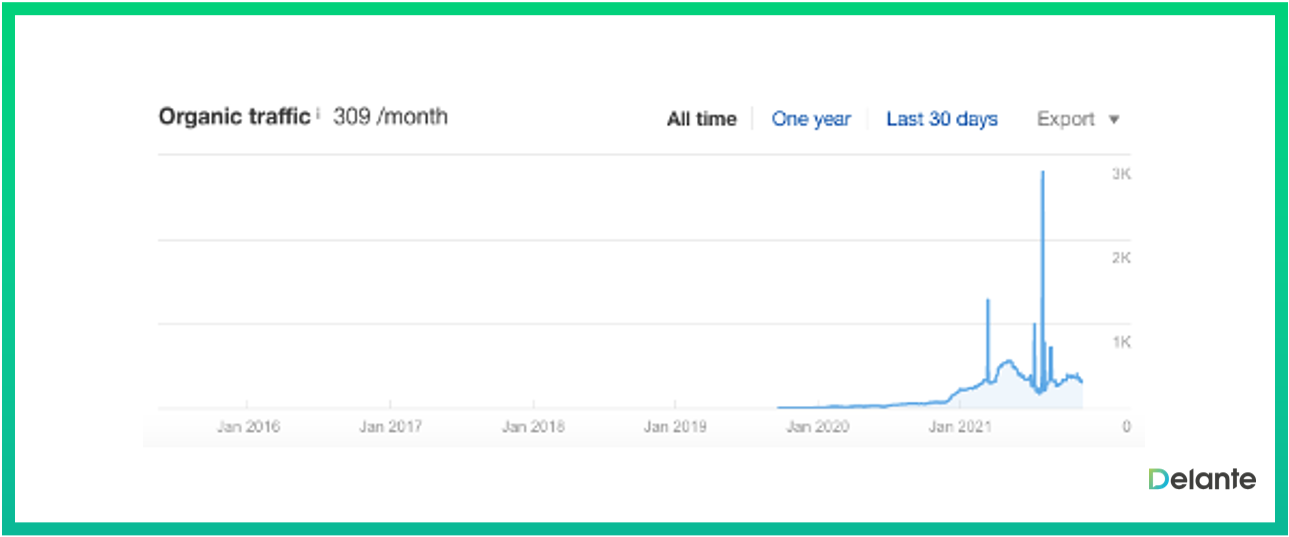Viewport: 1289px width, 537px height.
Task: Click the Jan 2020 axis label
Action: click(x=817, y=427)
